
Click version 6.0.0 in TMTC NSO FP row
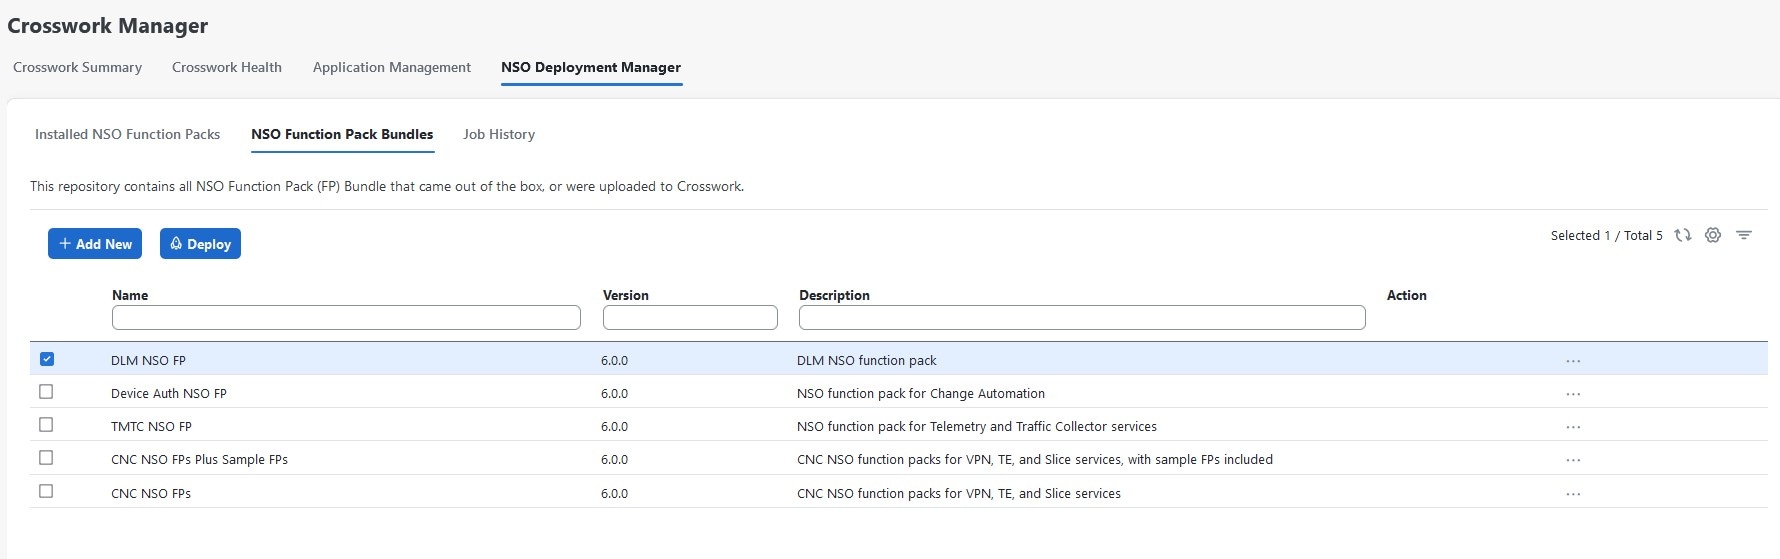615,427
